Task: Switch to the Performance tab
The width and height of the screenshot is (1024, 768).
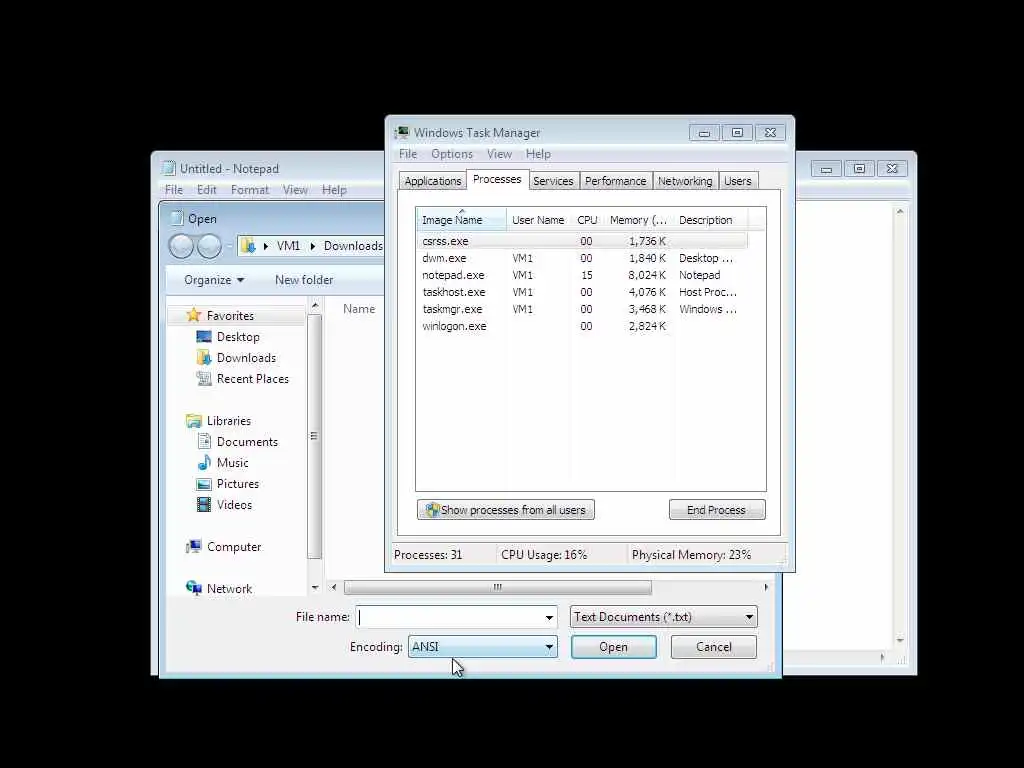Action: click(x=615, y=181)
